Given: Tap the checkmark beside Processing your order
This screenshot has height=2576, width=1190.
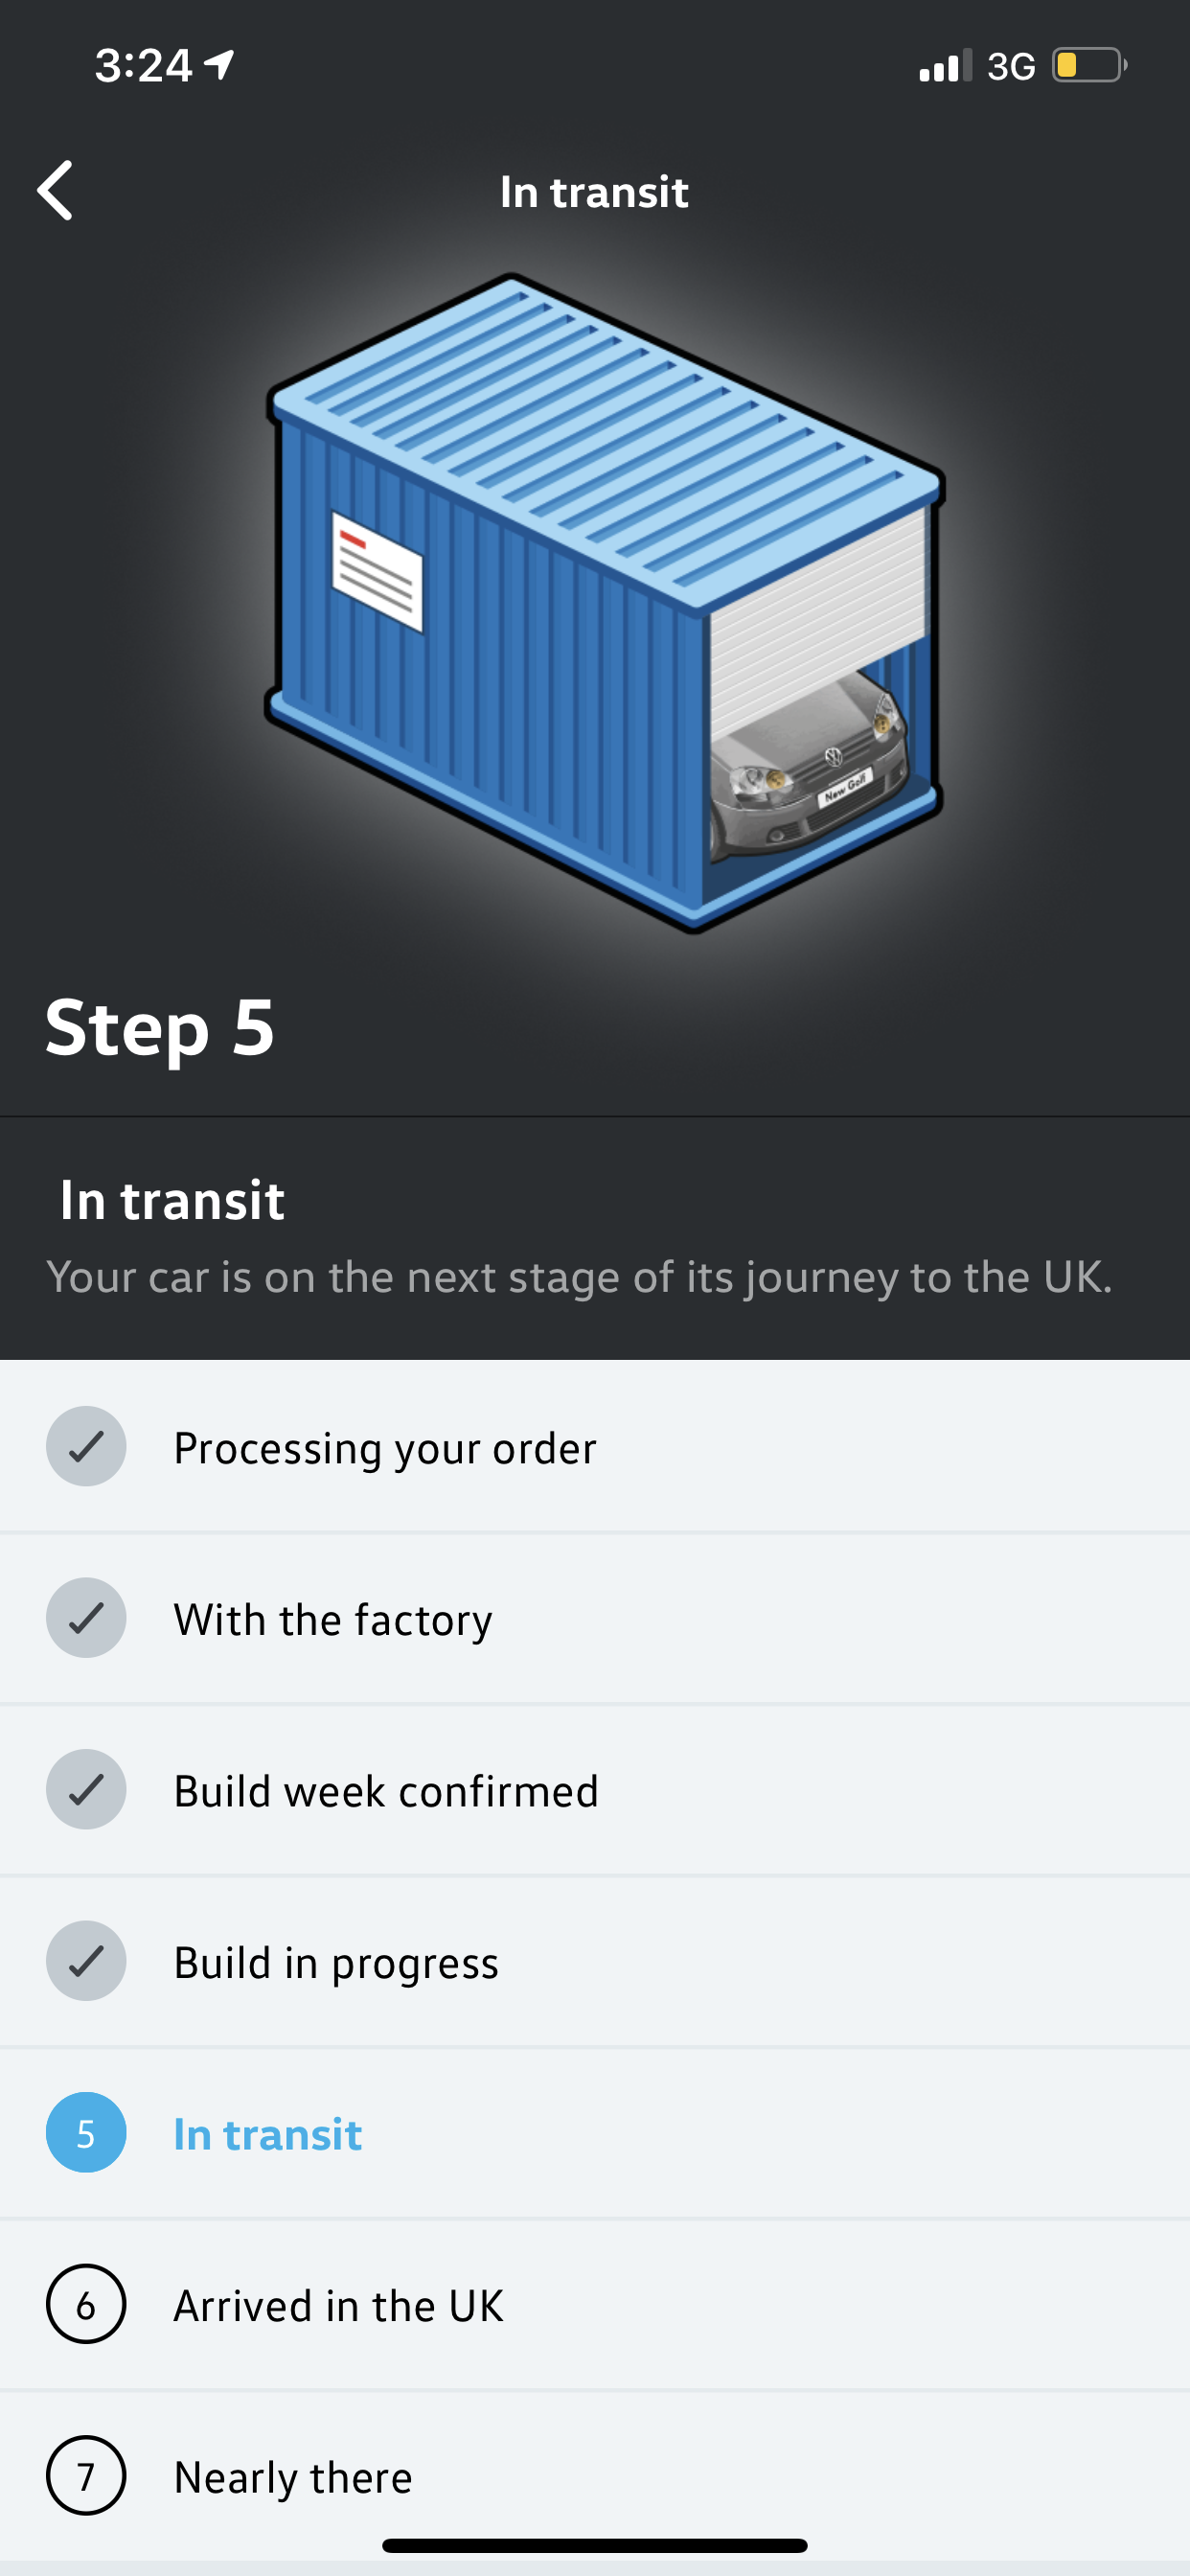Looking at the screenshot, I should click(86, 1446).
